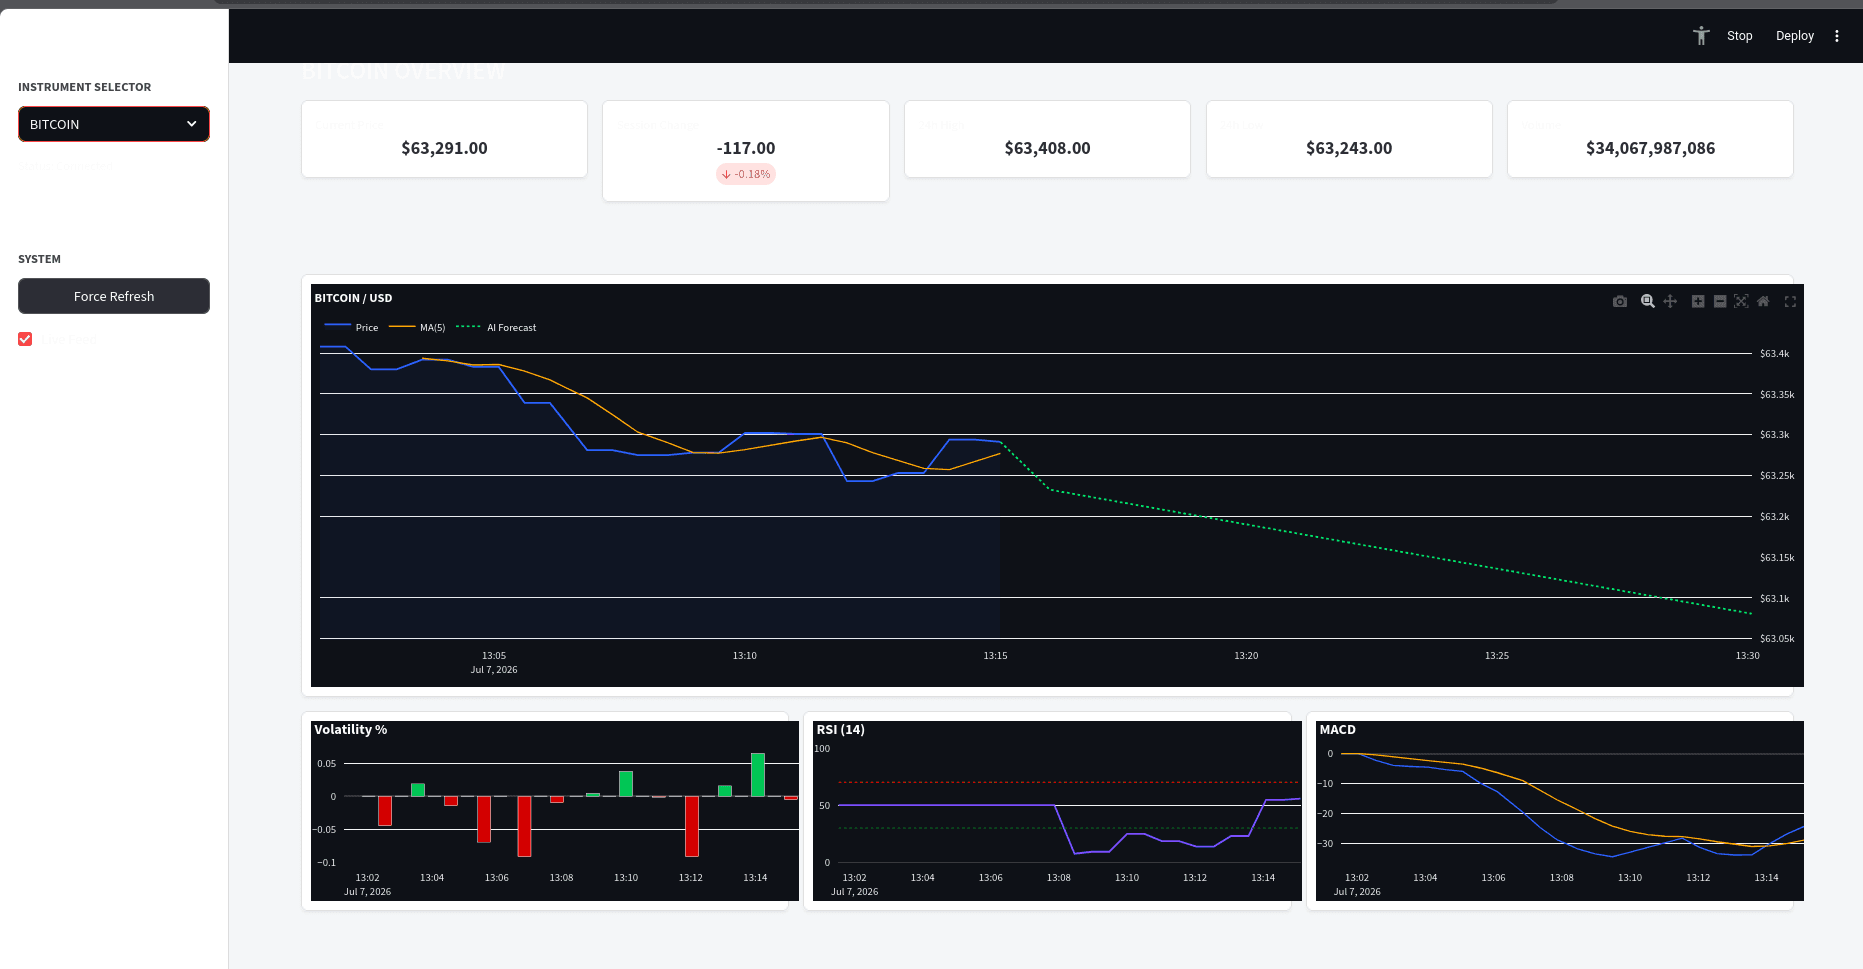Click 13:08 label on RSI chart
Viewport: 1863px width, 969px height.
1058,878
